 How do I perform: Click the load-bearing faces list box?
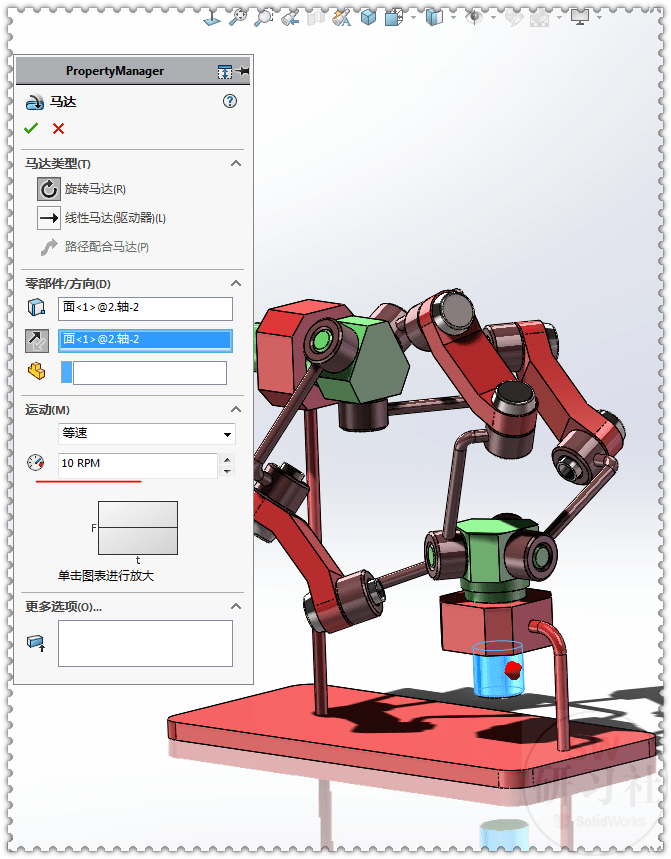pos(145,643)
